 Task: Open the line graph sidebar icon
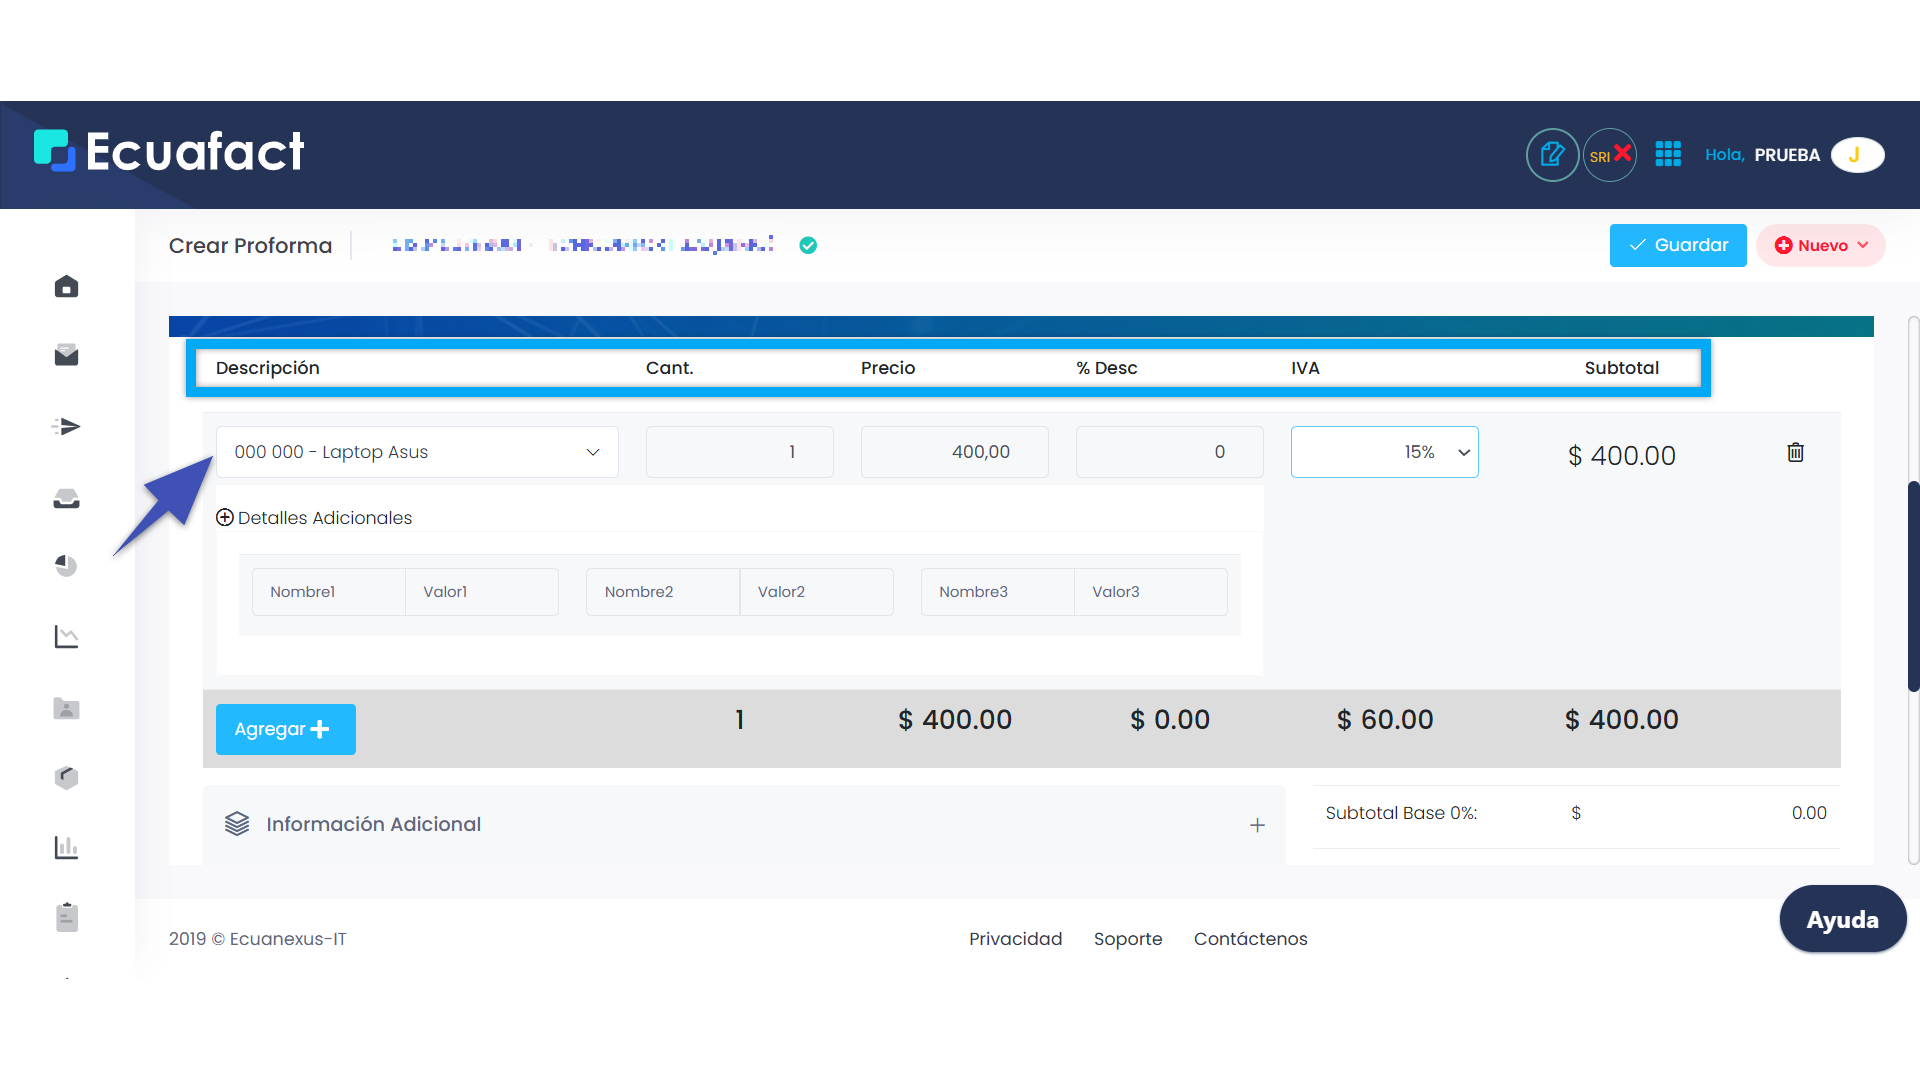[x=66, y=637]
